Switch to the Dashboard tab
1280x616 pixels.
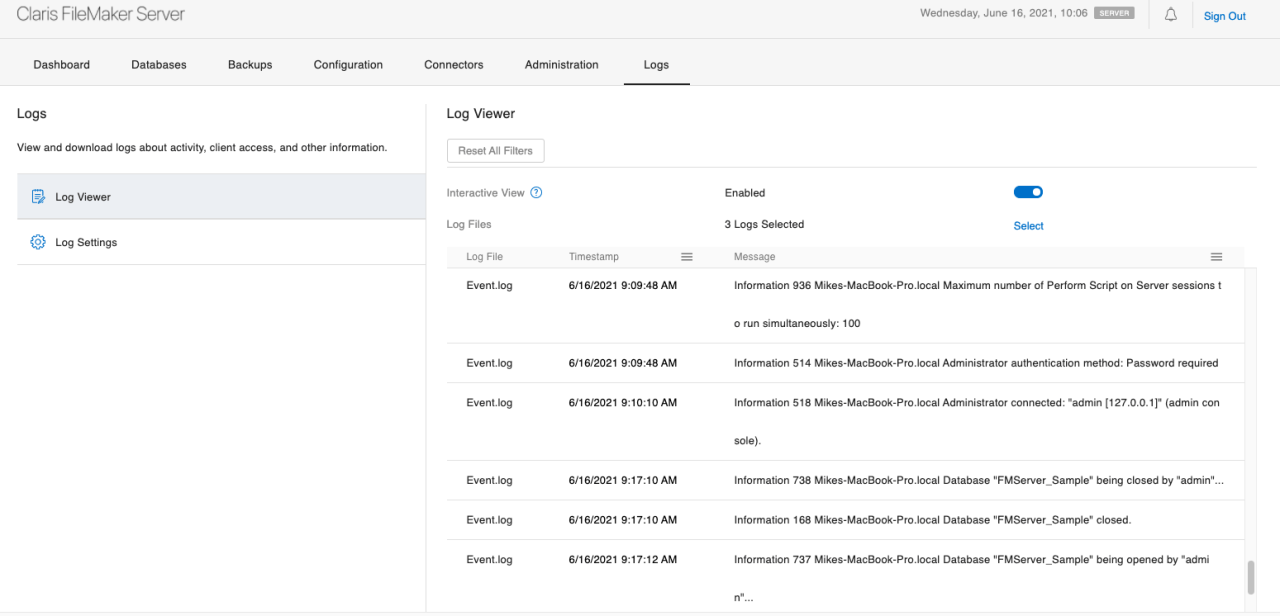click(62, 65)
